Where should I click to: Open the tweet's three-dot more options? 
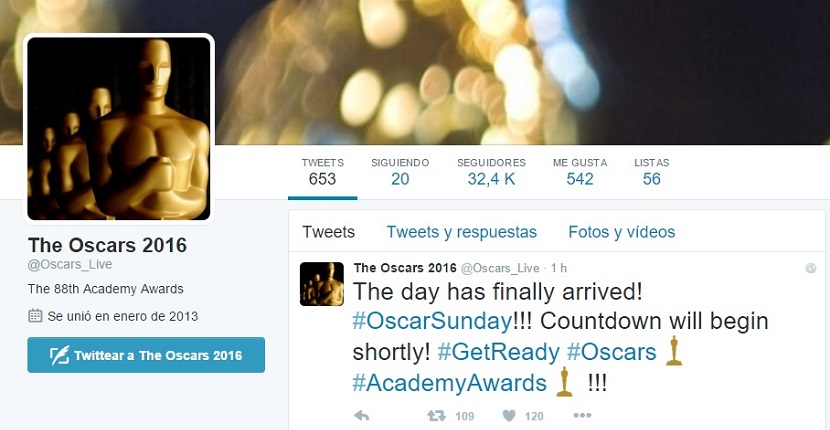pyautogui.click(x=582, y=416)
